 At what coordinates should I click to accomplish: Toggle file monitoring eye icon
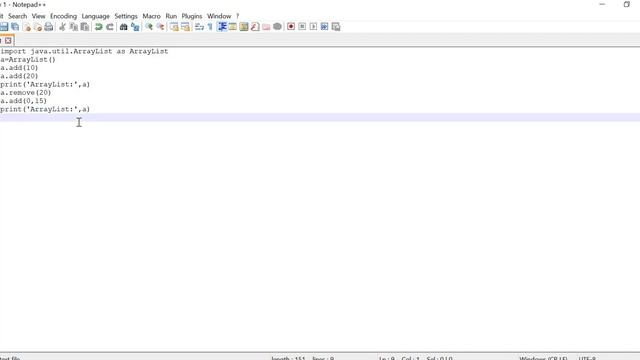(277, 27)
